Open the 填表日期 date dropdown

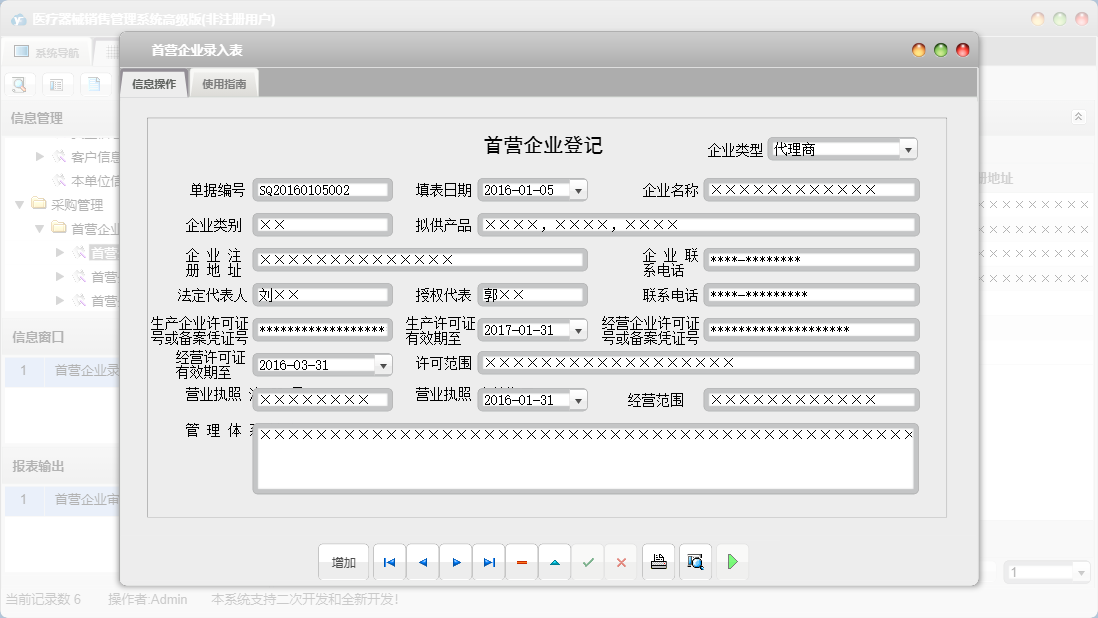[x=578, y=190]
